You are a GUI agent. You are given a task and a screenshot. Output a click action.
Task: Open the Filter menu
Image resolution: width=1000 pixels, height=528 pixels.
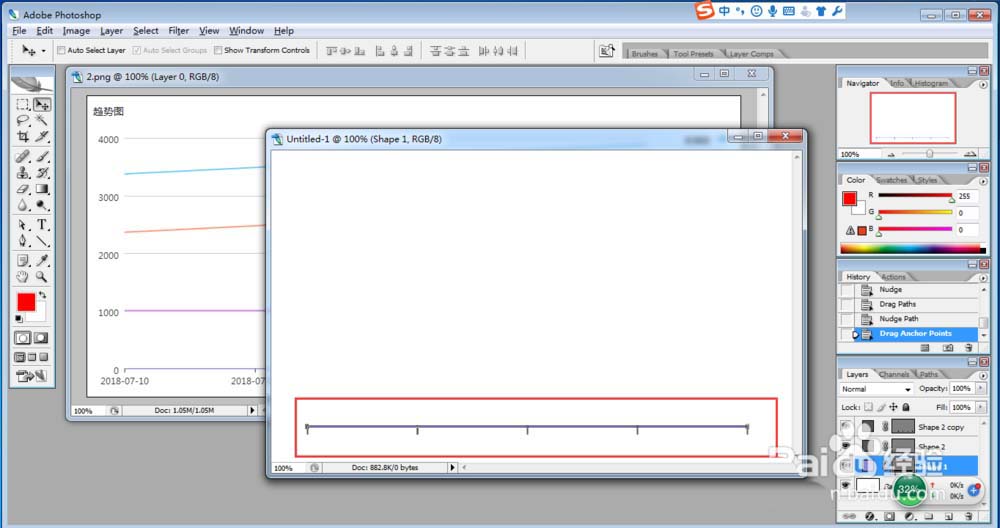179,31
